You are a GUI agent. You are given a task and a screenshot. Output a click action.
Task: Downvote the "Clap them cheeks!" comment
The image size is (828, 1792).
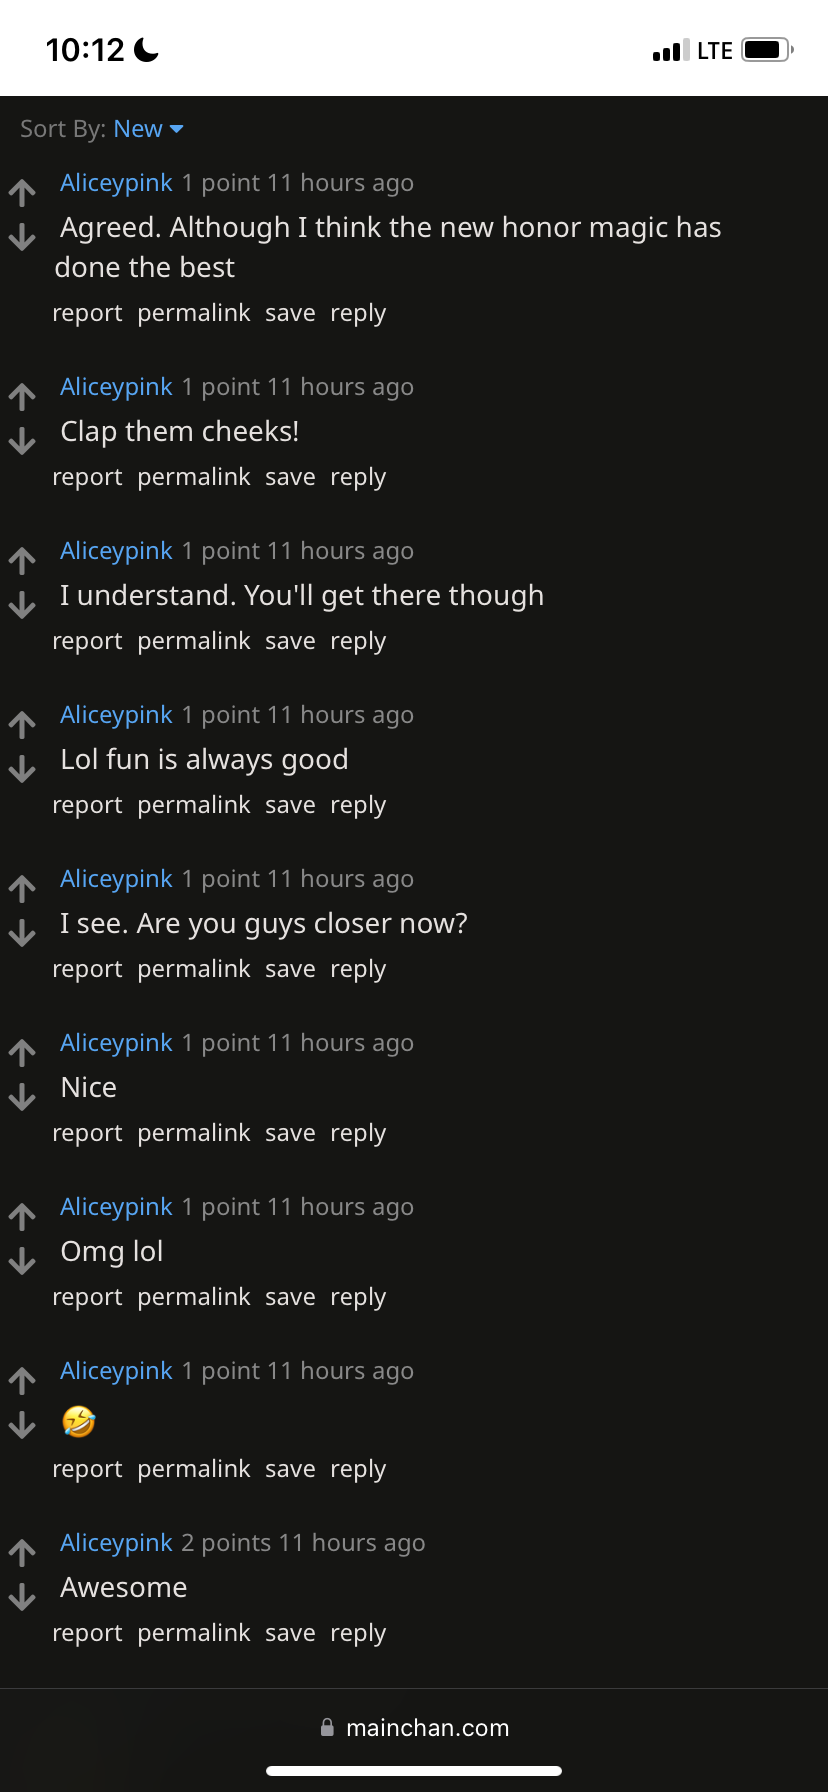point(22,441)
